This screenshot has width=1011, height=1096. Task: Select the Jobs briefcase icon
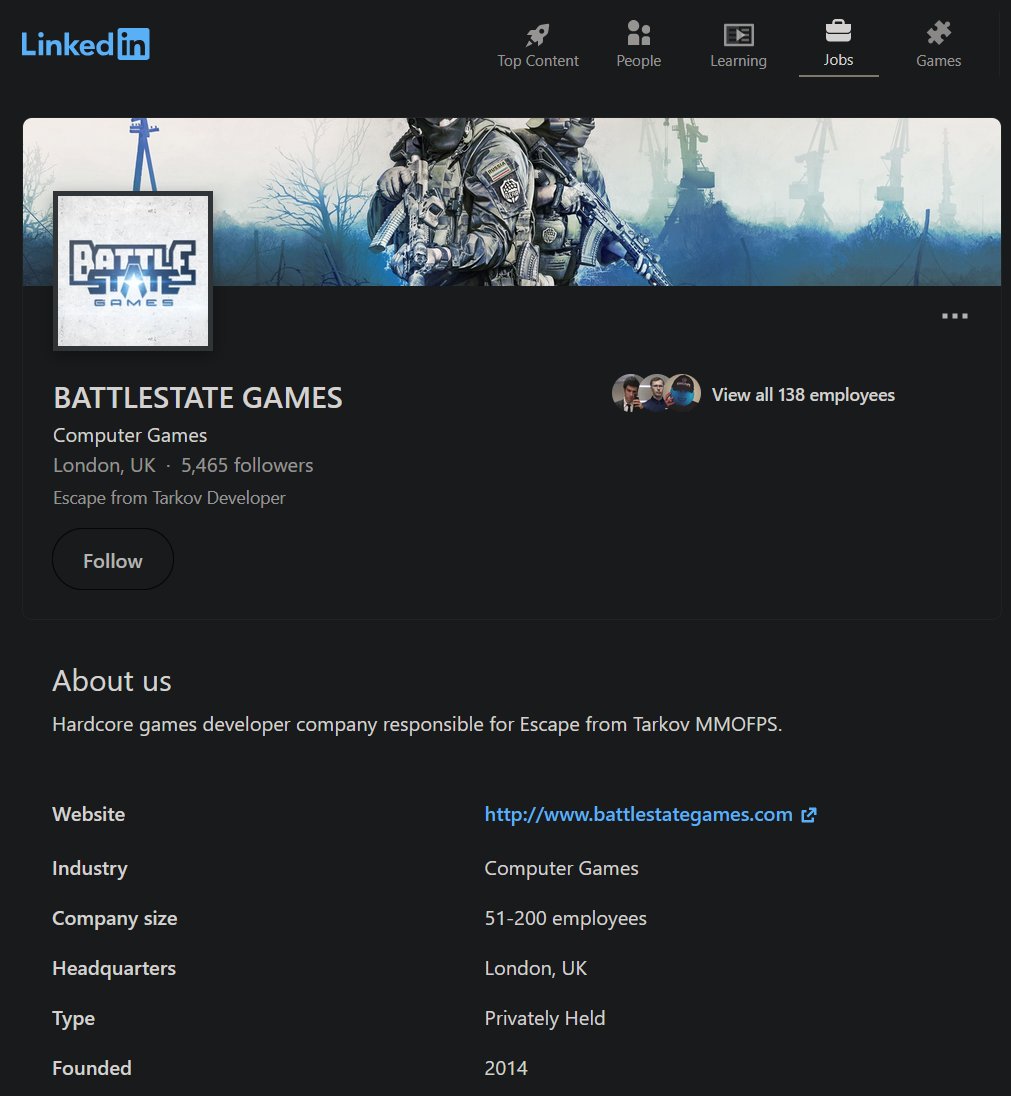838,31
